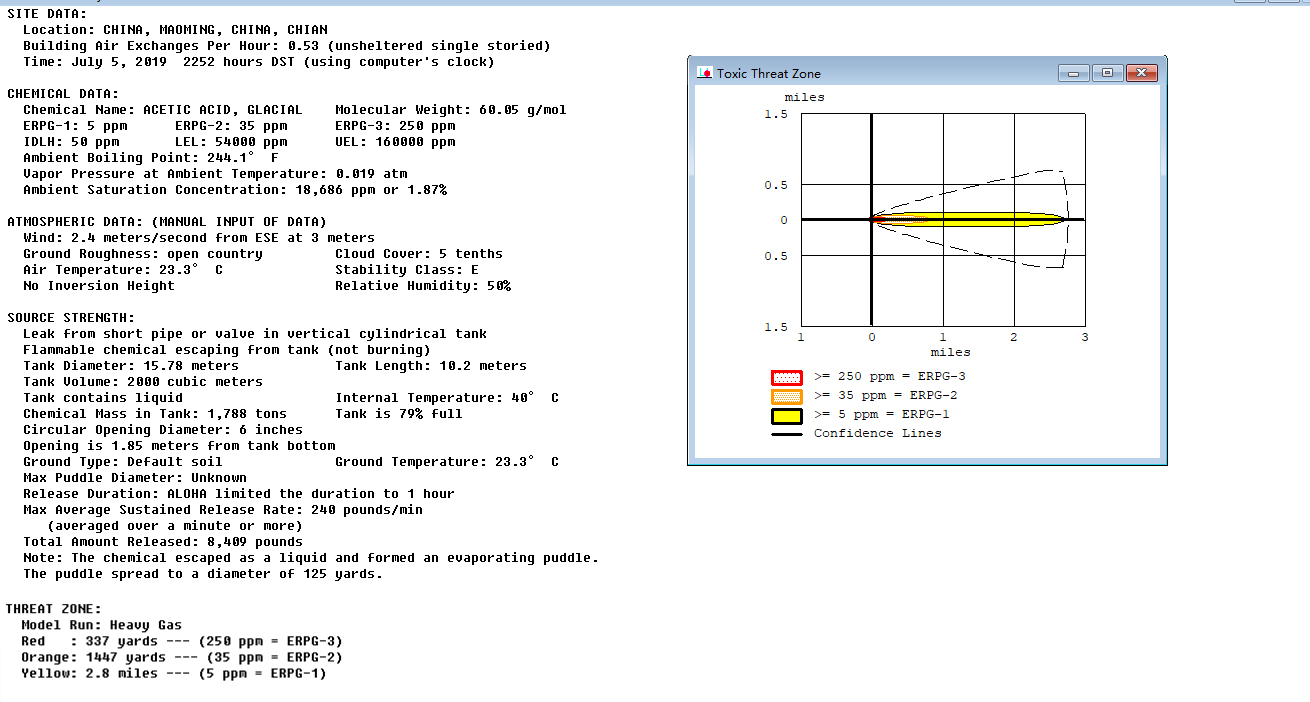The width and height of the screenshot is (1310, 702).
Task: Click 'Ambient Boiling Point: 244.1° F' line
Action: click(x=151, y=158)
